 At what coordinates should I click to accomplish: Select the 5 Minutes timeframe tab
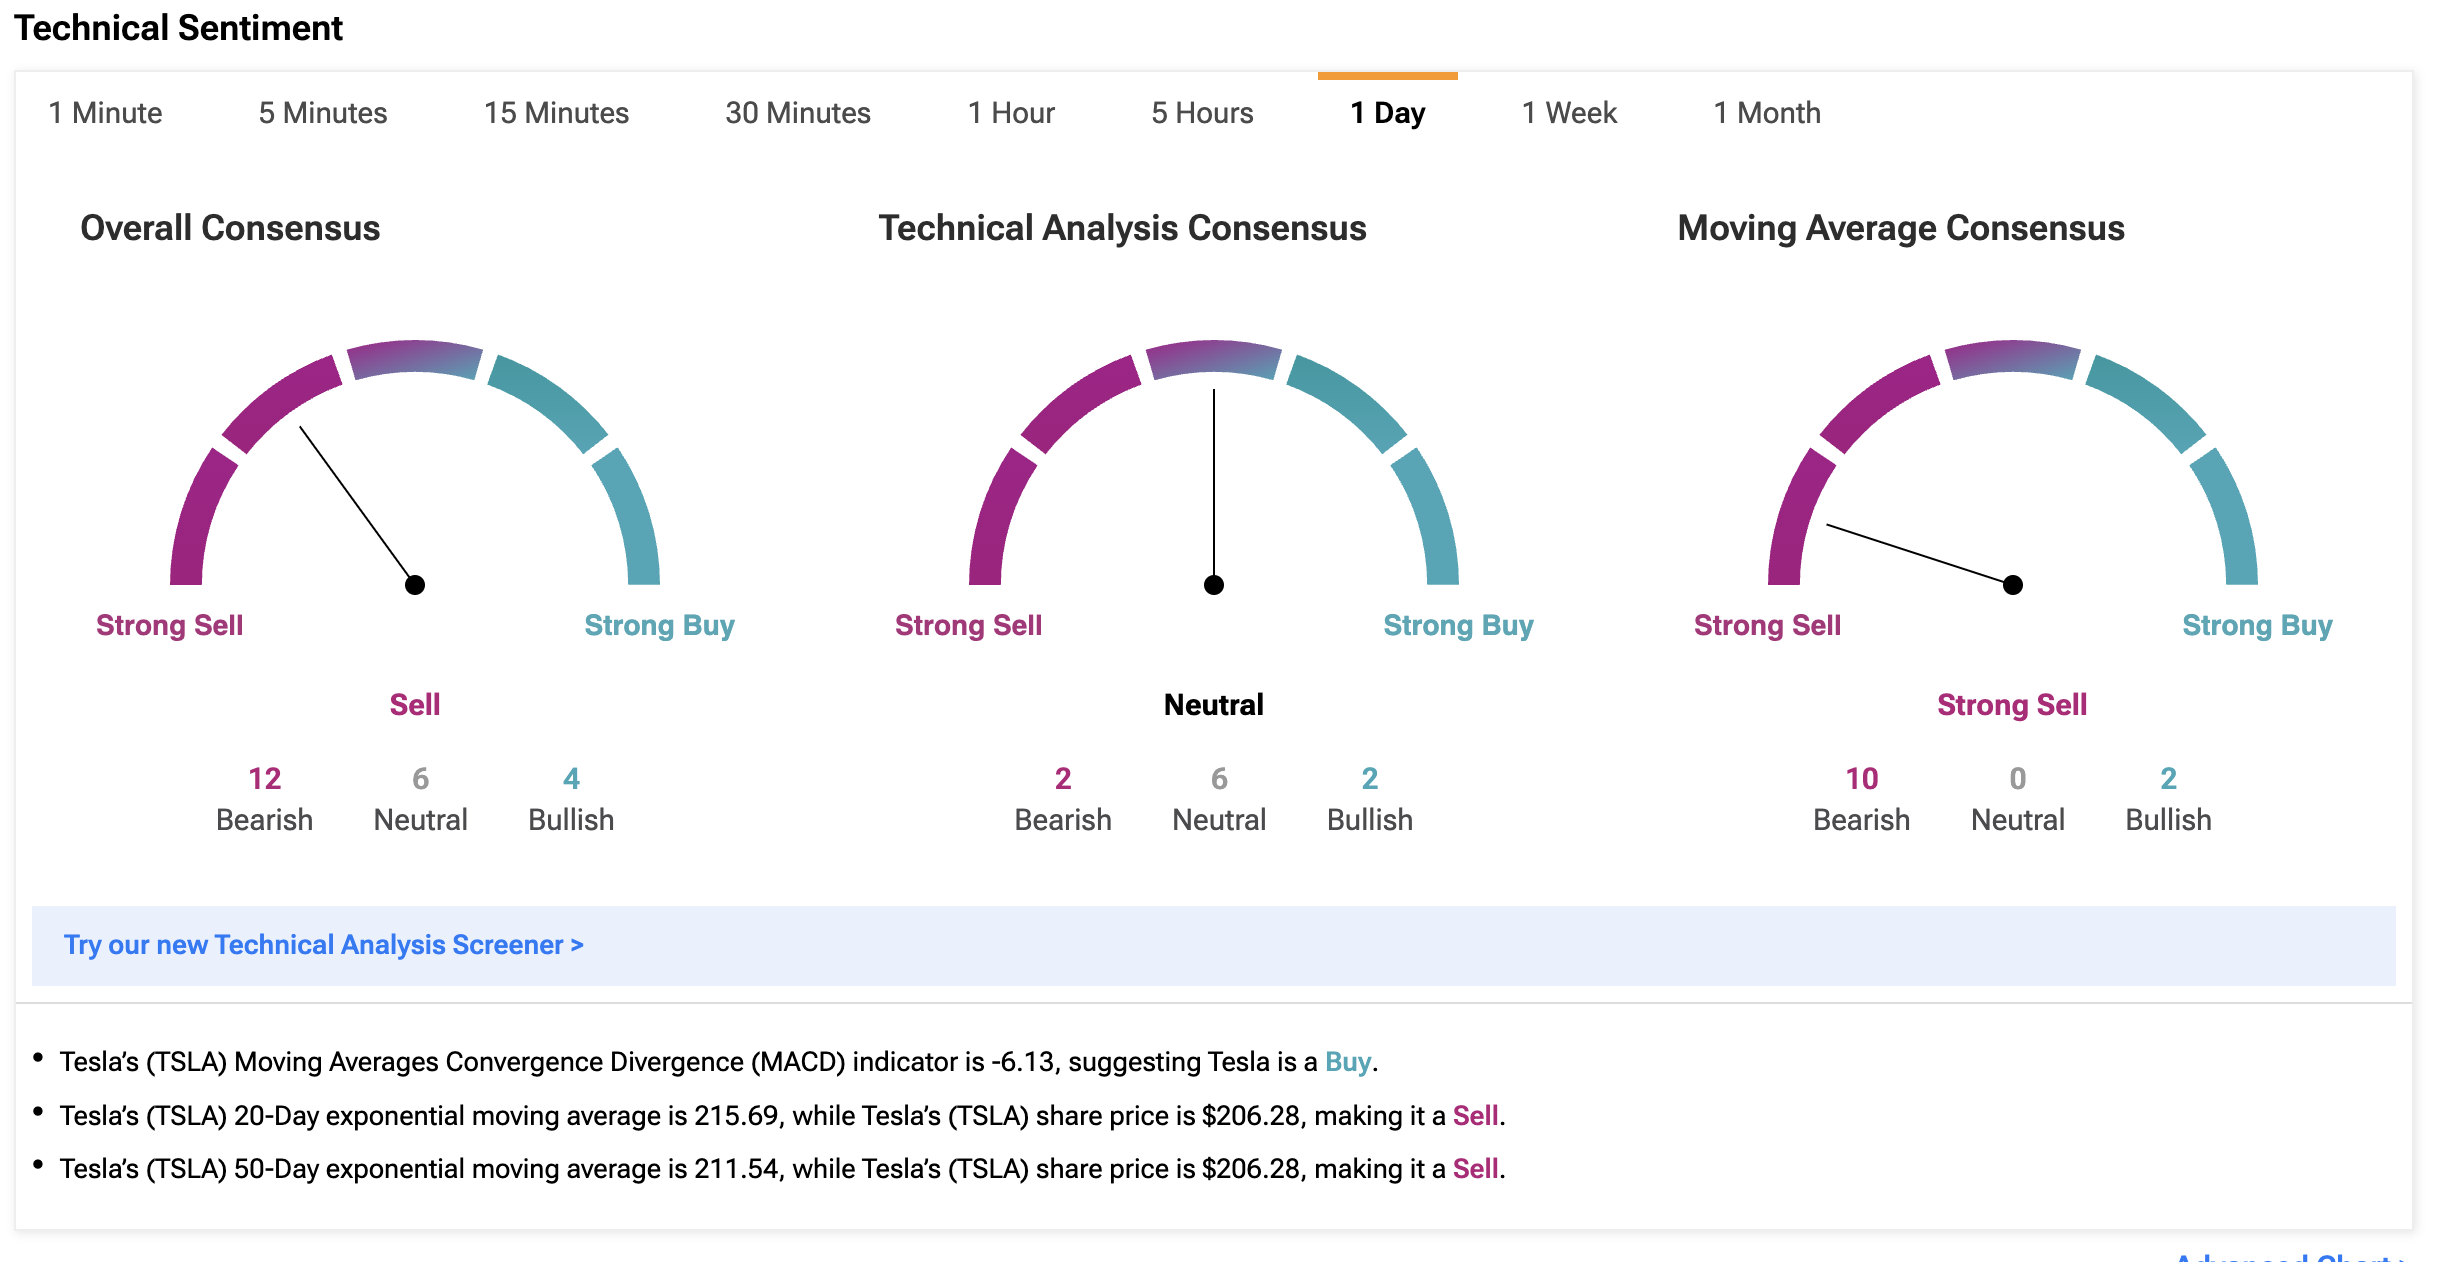[322, 113]
